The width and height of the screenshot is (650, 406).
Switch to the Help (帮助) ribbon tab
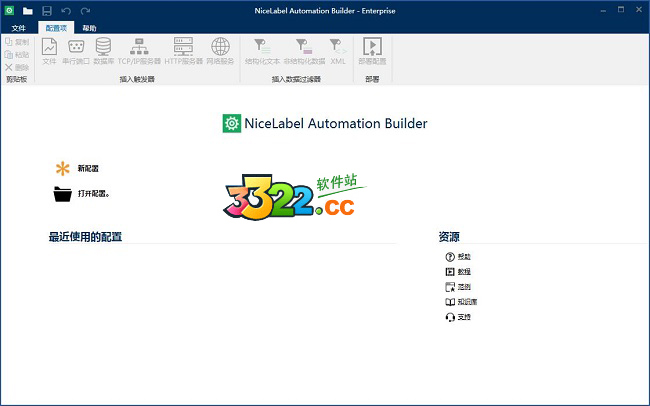[90, 29]
